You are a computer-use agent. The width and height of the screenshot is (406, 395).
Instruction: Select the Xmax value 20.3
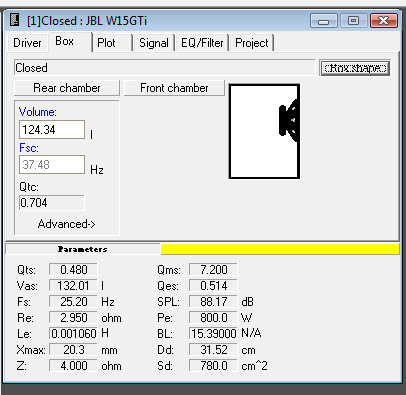pyautogui.click(x=73, y=350)
